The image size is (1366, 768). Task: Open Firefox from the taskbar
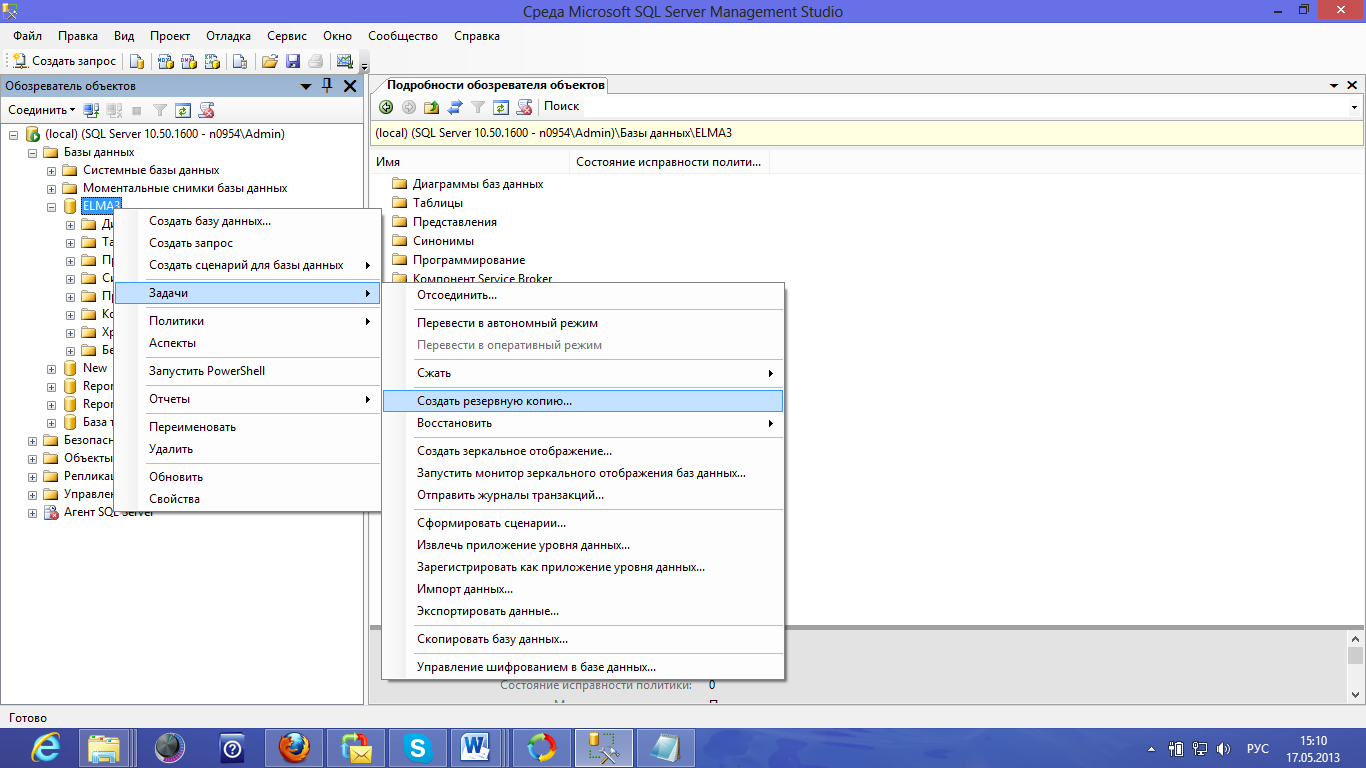pyautogui.click(x=293, y=748)
